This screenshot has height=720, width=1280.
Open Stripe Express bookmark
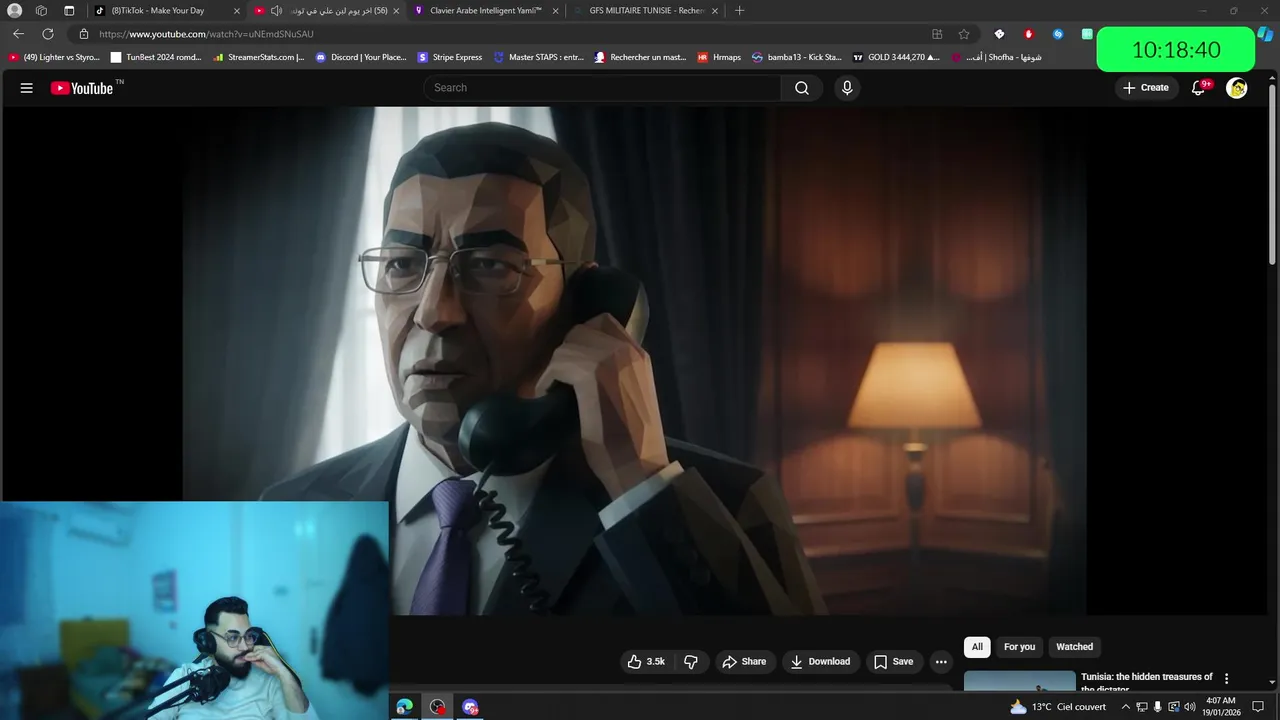[x=450, y=57]
